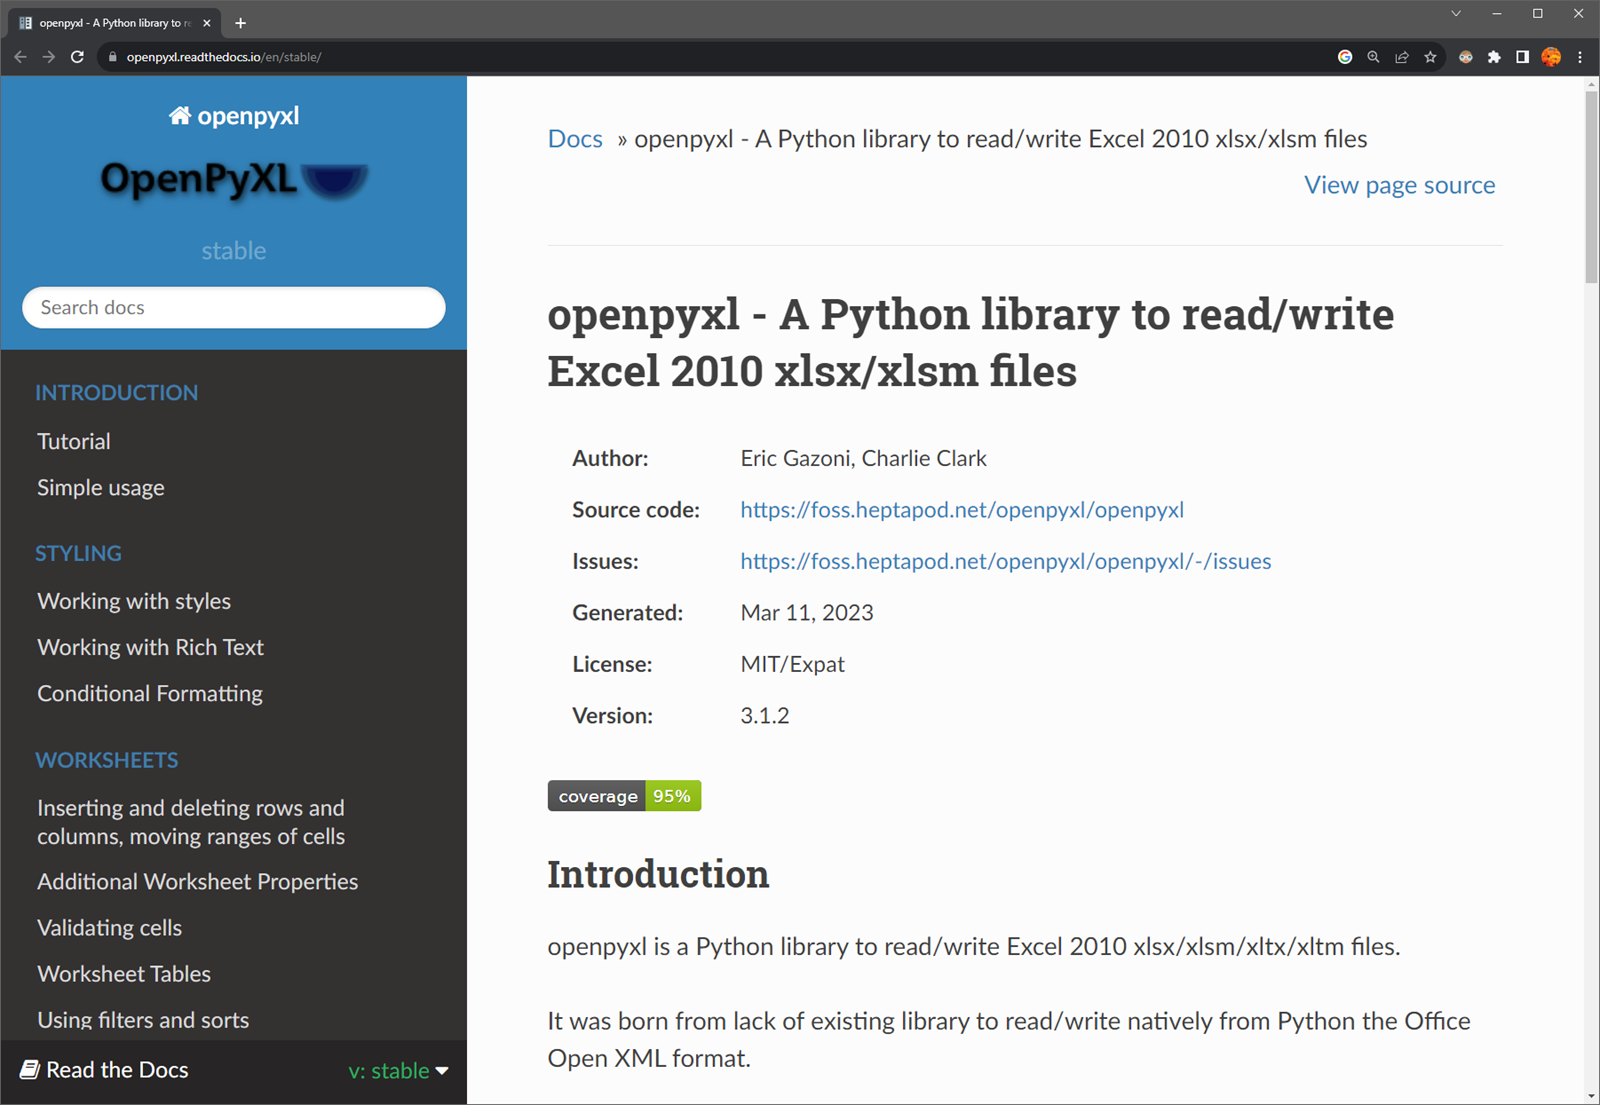Select the openpyxl browser tab
Image resolution: width=1600 pixels, height=1105 pixels.
tap(115, 22)
